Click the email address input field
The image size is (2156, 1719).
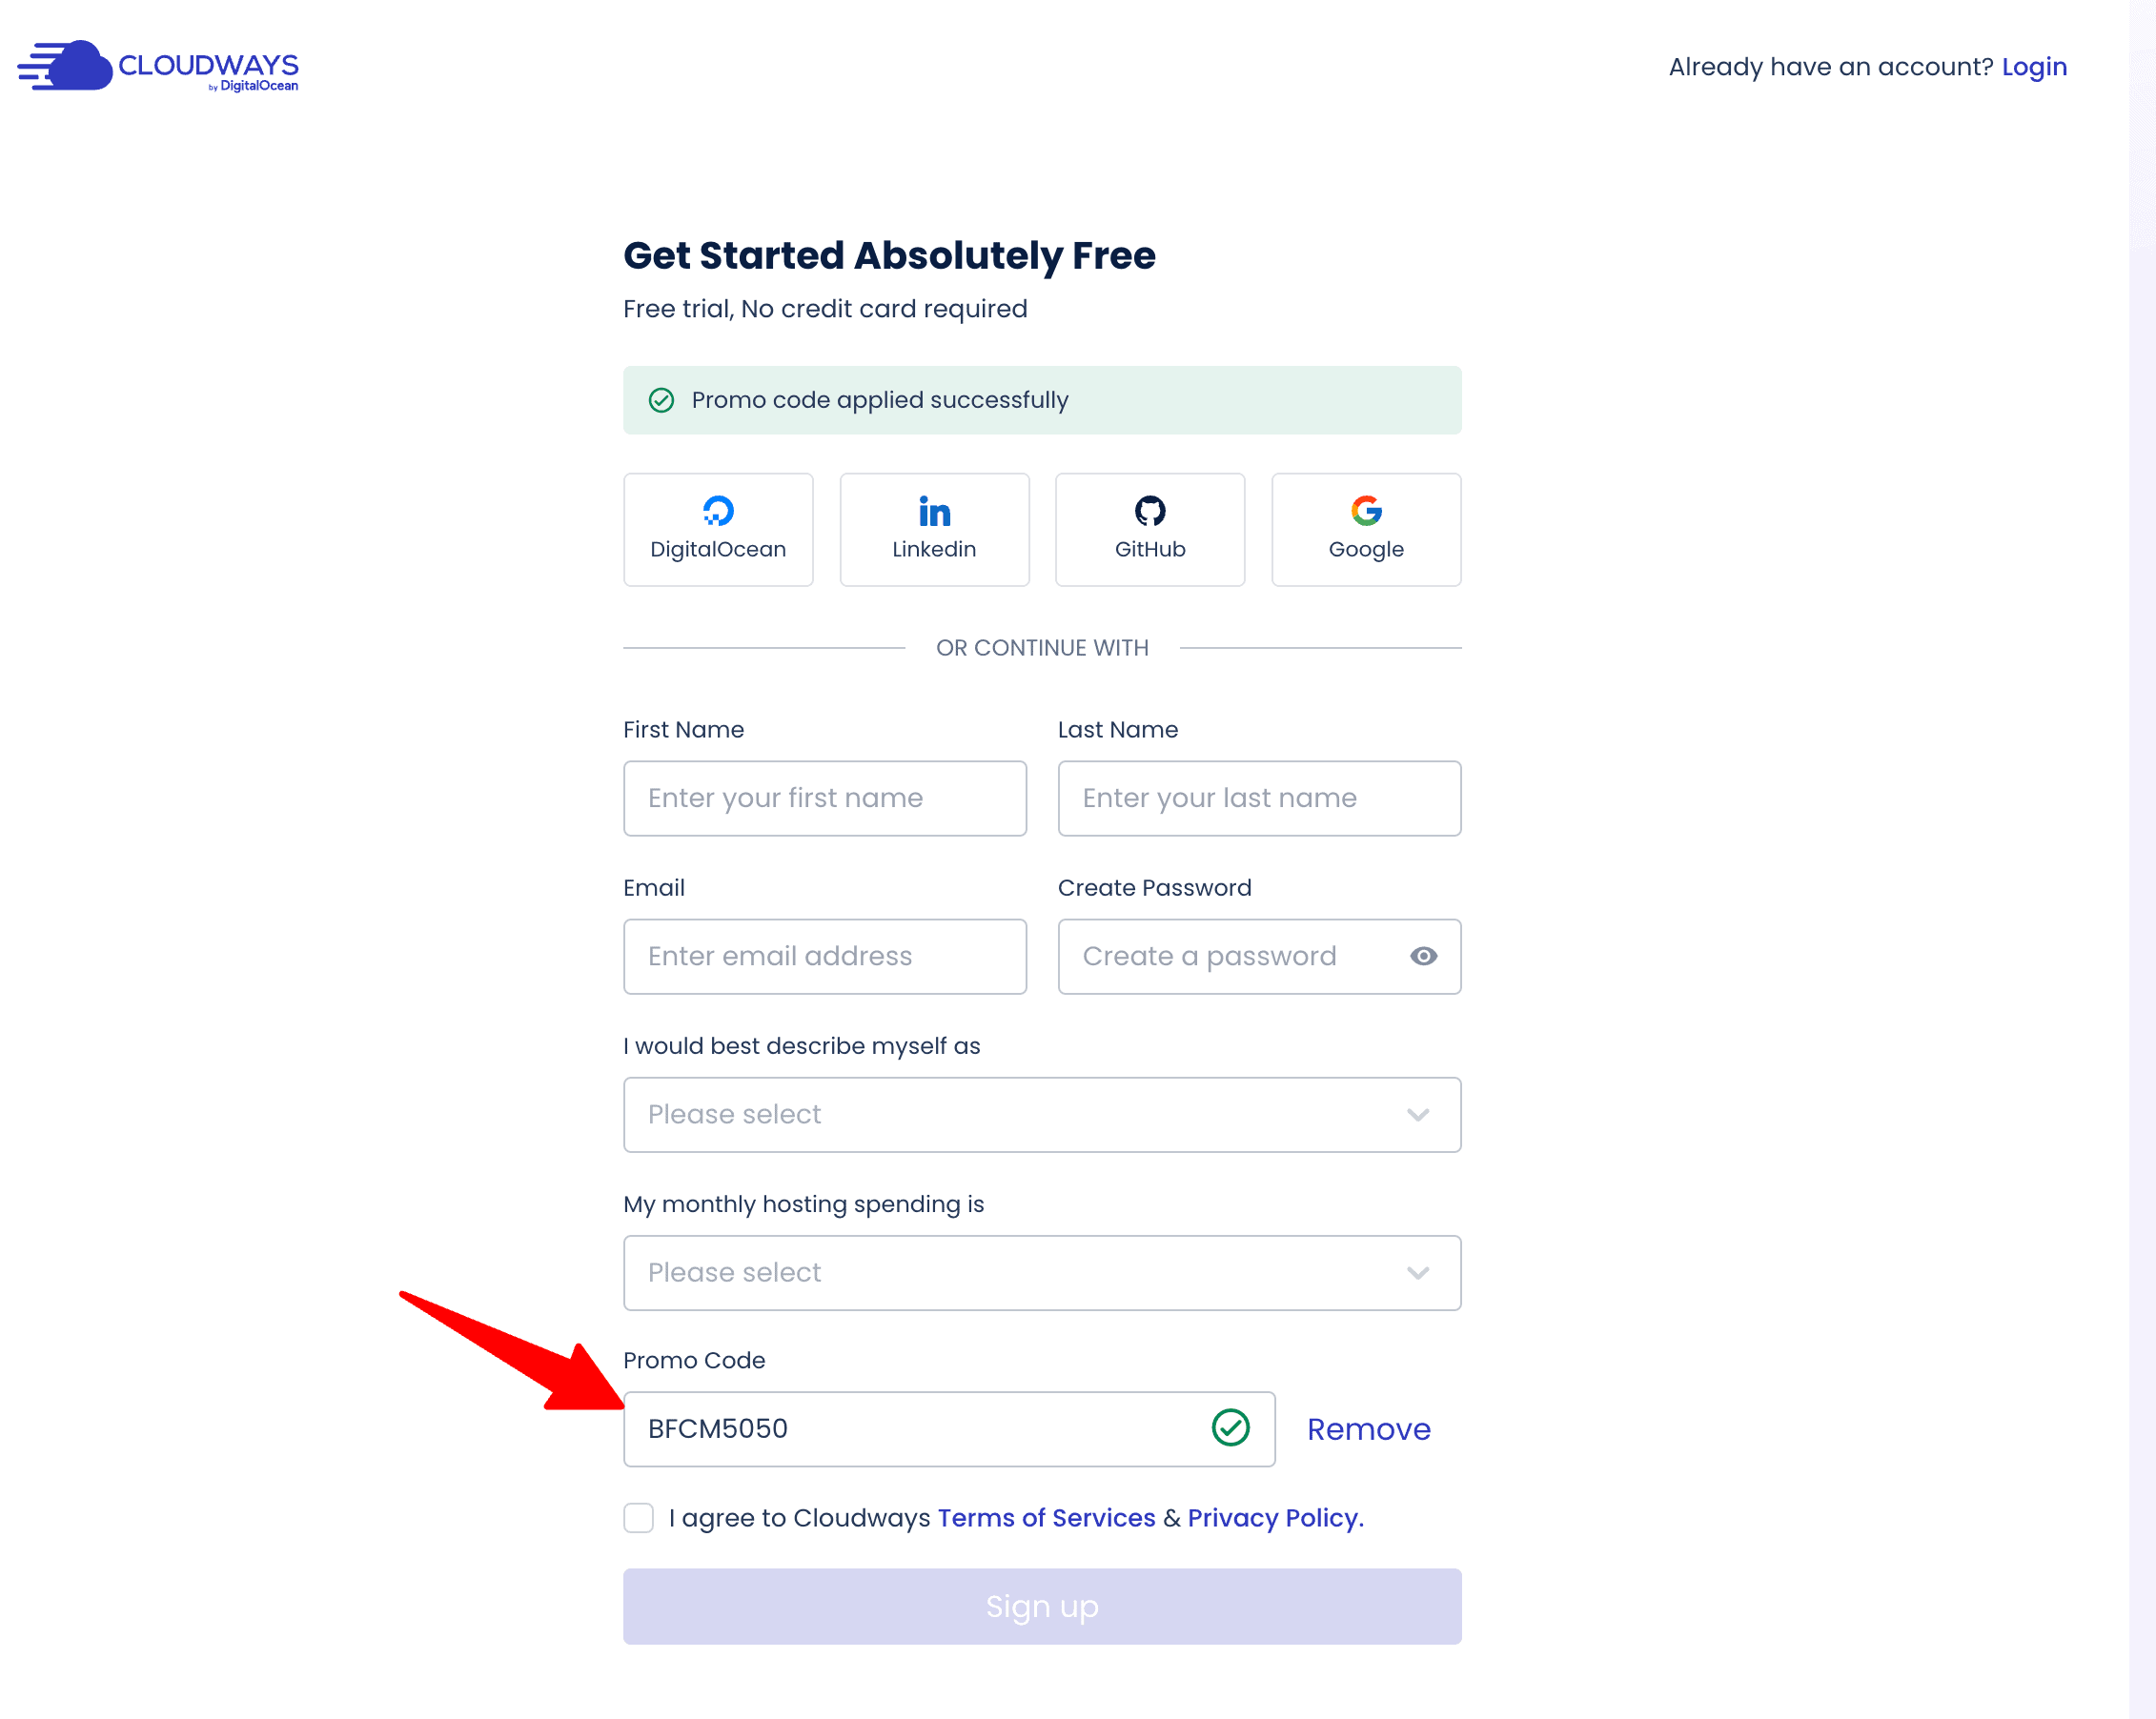pos(824,956)
